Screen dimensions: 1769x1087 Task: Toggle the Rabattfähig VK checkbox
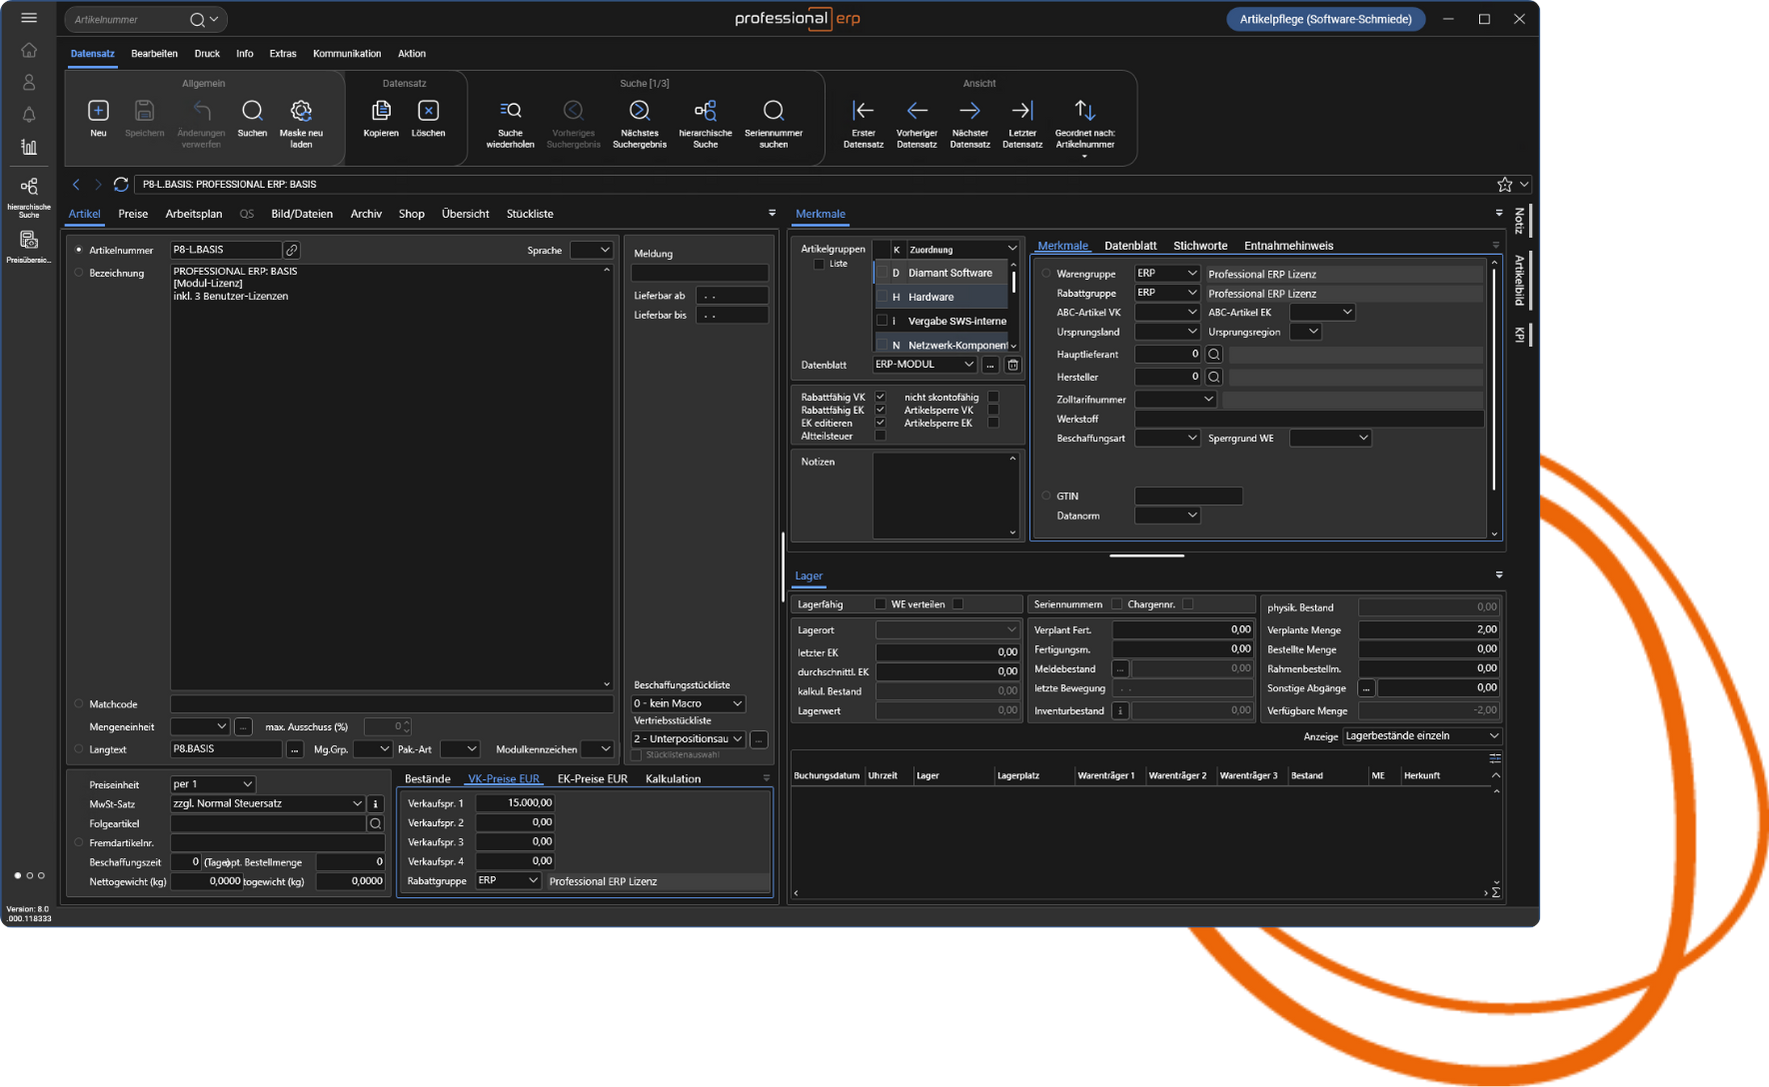[881, 397]
